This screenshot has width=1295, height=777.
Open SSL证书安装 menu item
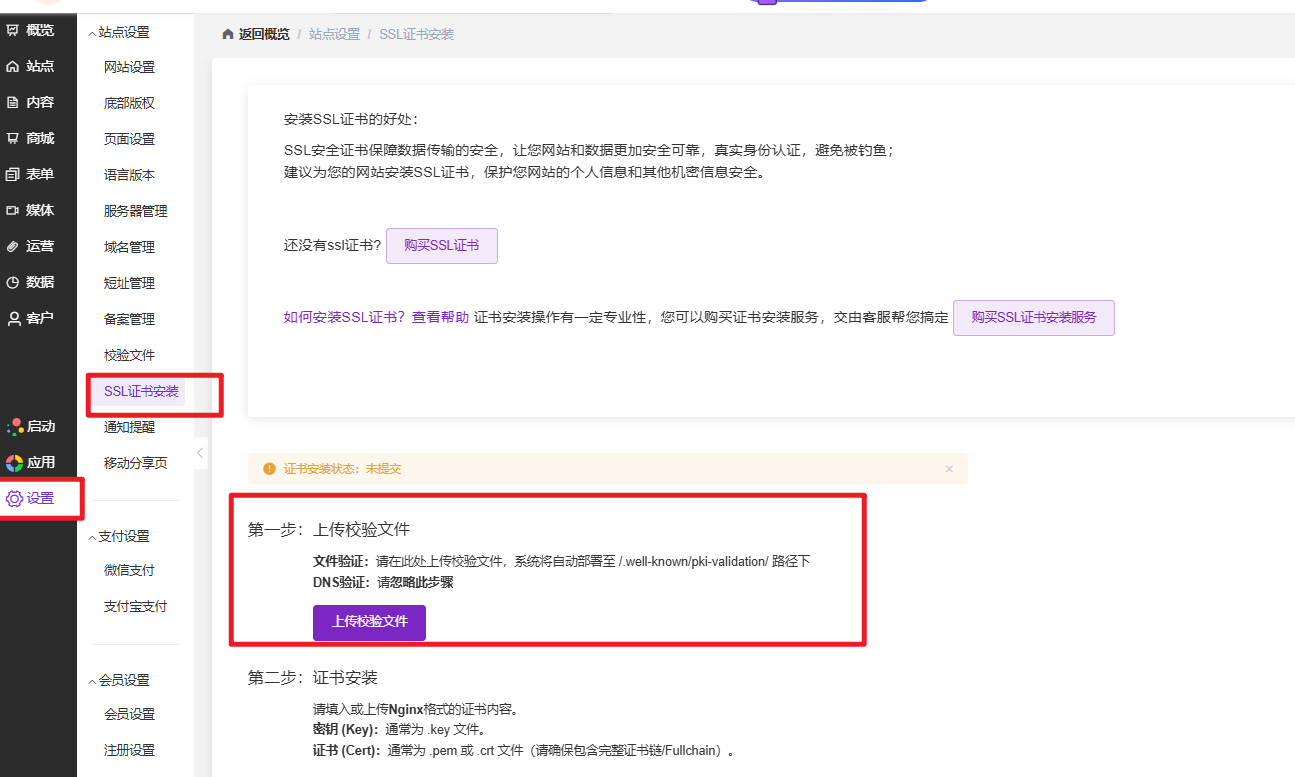pyautogui.click(x=141, y=391)
